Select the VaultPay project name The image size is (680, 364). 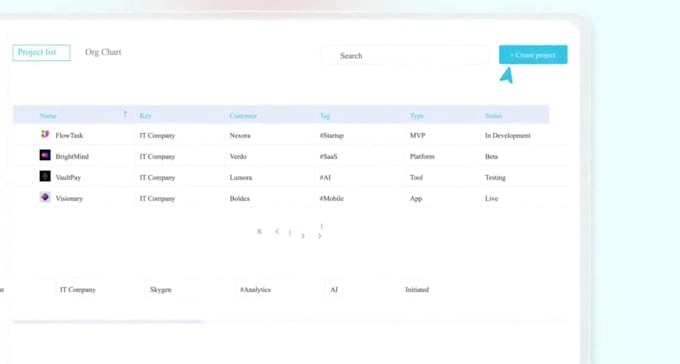coord(68,177)
